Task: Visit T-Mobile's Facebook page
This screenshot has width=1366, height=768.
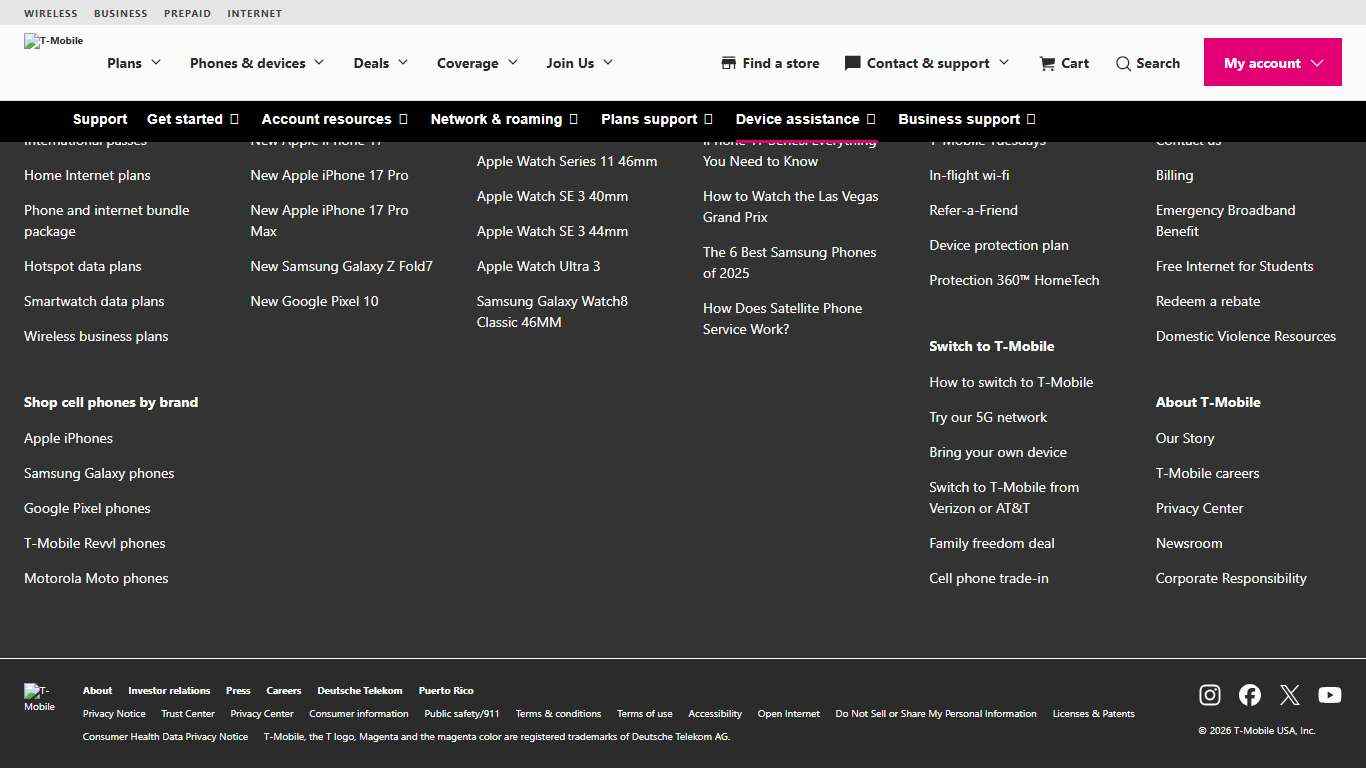Action: 1250,695
